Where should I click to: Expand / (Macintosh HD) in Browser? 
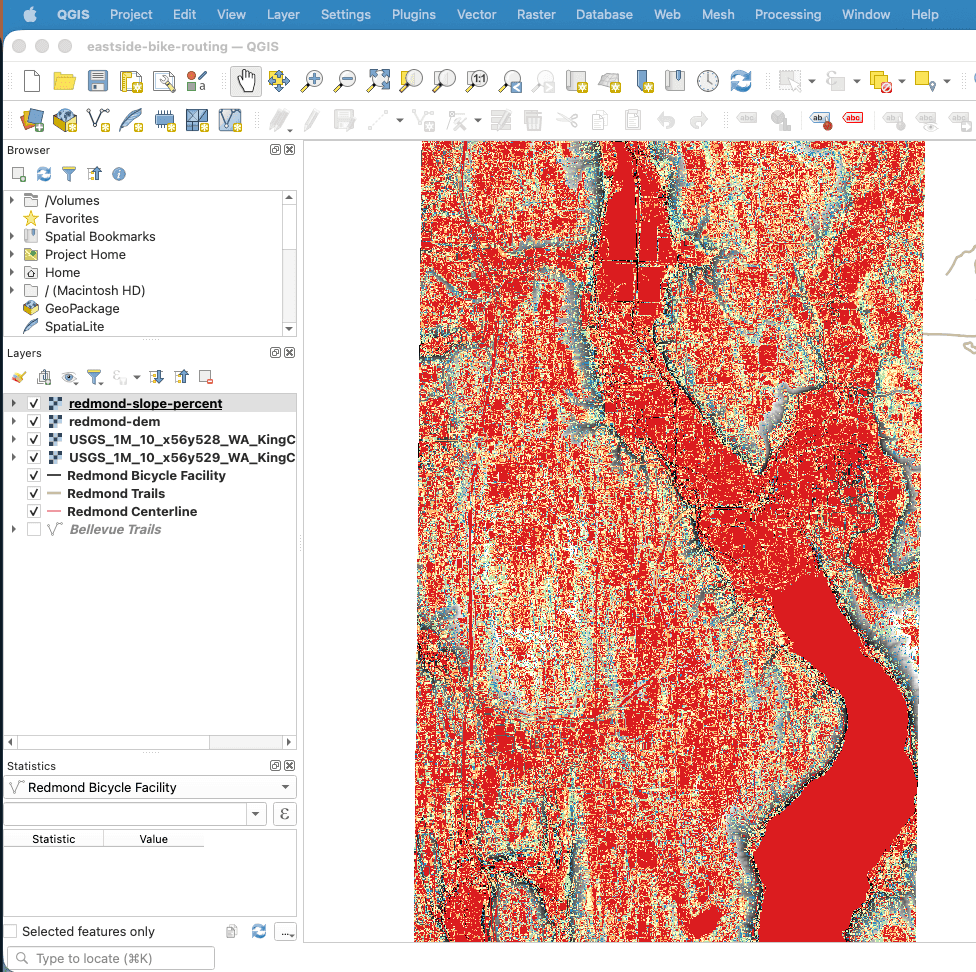point(12,291)
